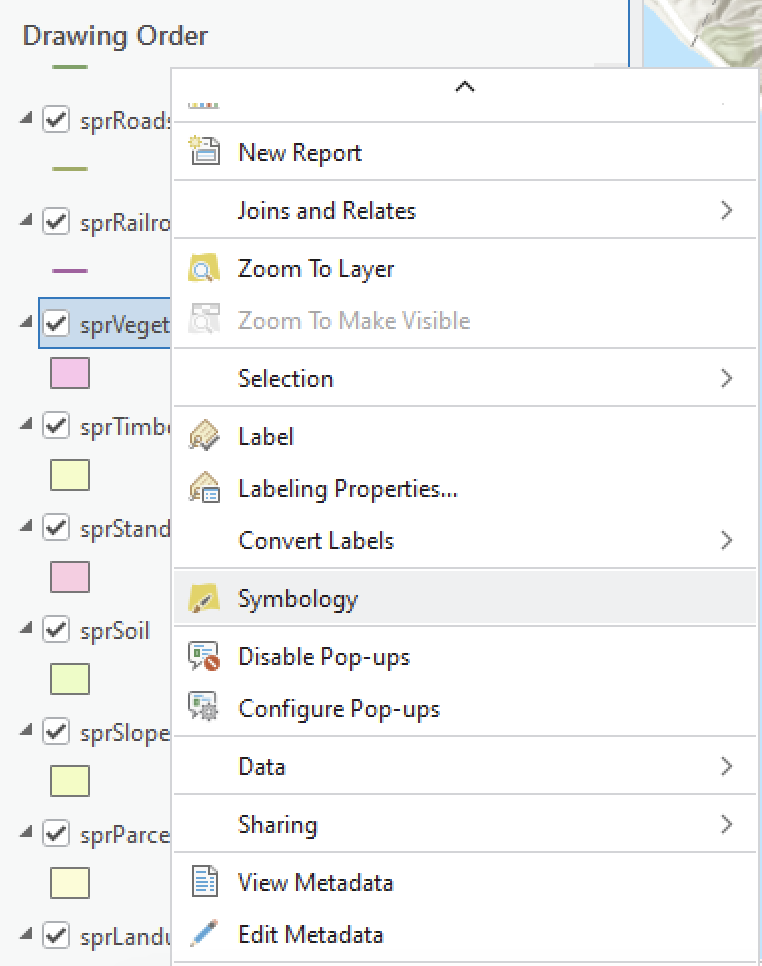Collapse the sprSoil layer tree arrow
This screenshot has height=966, width=762.
coord(25,630)
